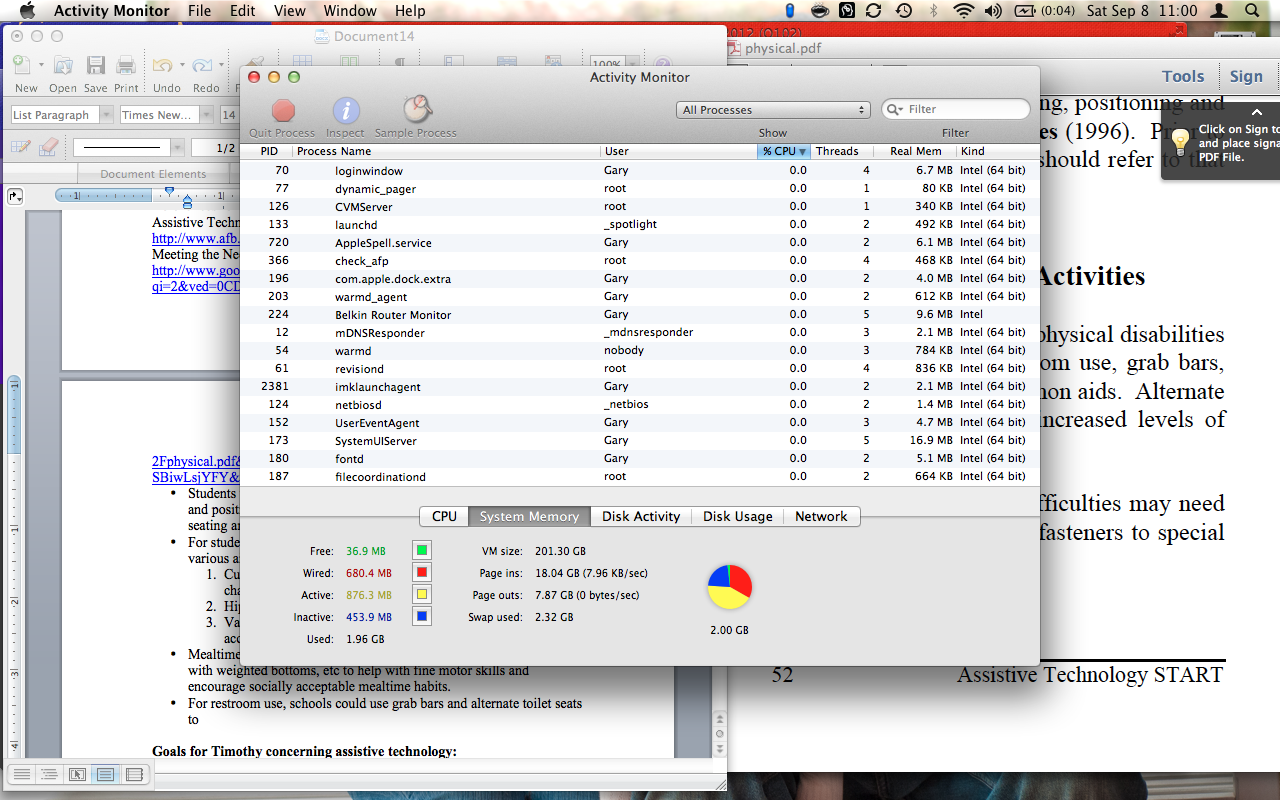The height and width of the screenshot is (800, 1280).
Task: Switch to the Disk Usage tab
Action: tap(738, 516)
